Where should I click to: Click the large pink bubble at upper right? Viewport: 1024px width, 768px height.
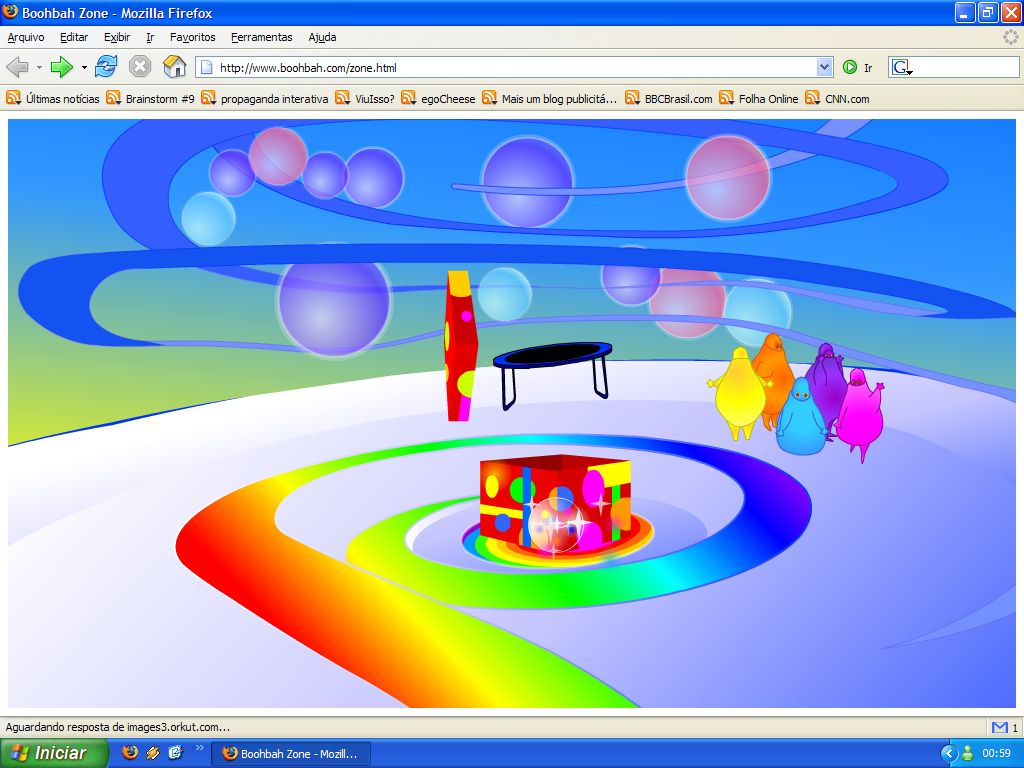click(x=728, y=177)
